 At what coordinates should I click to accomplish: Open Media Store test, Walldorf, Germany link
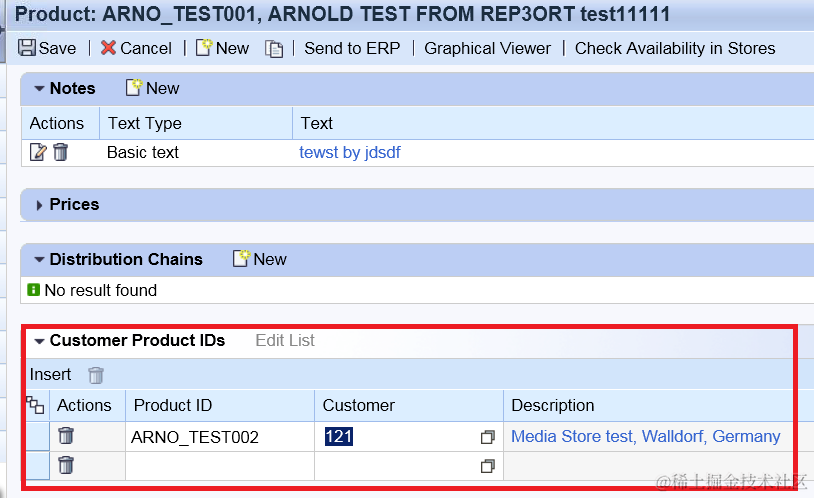(646, 436)
